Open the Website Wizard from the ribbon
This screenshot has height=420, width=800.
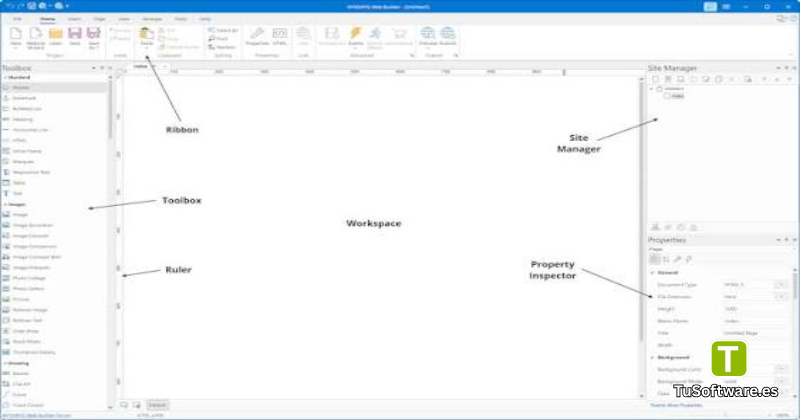pos(36,37)
